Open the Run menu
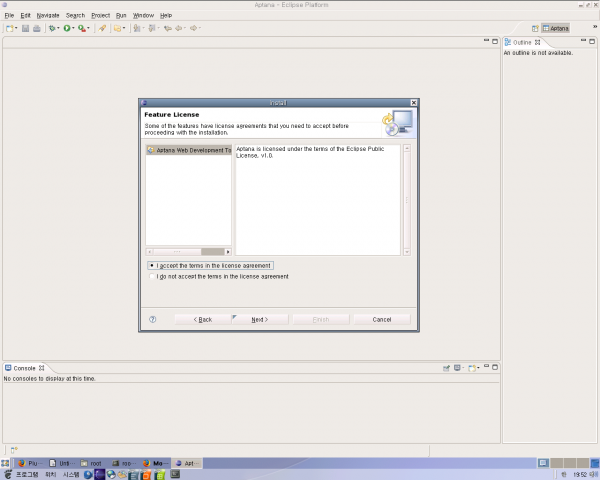This screenshot has height=480, width=600. click(x=121, y=15)
